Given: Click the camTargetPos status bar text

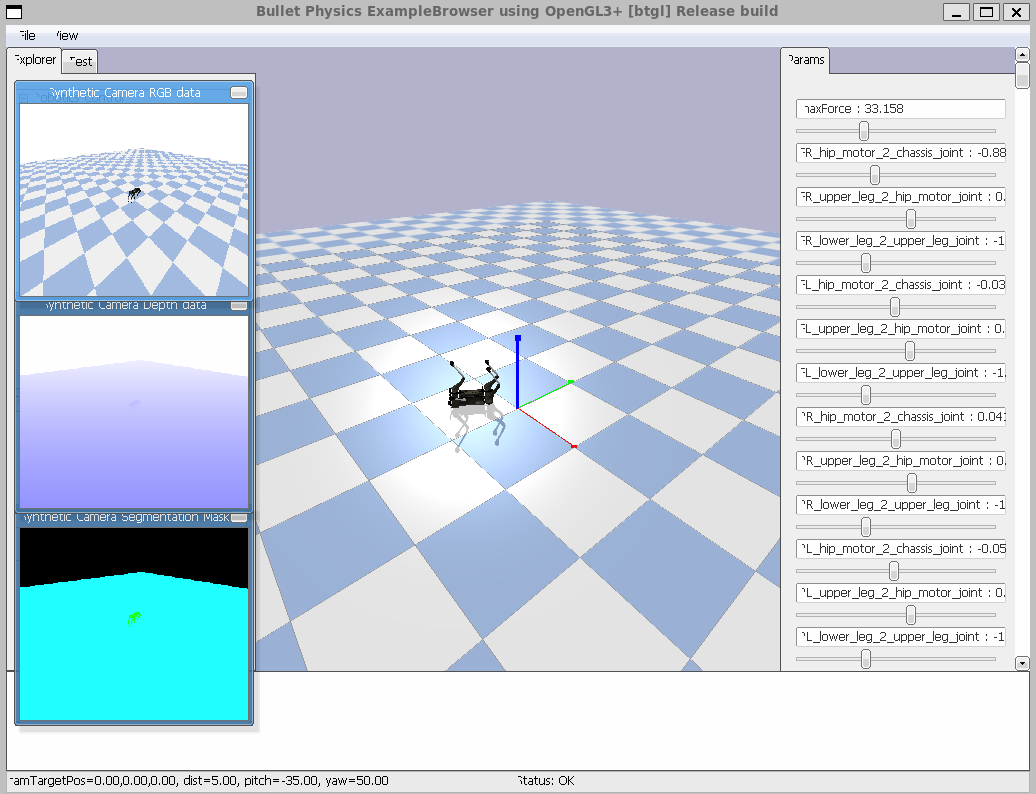Looking at the screenshot, I should coord(199,781).
